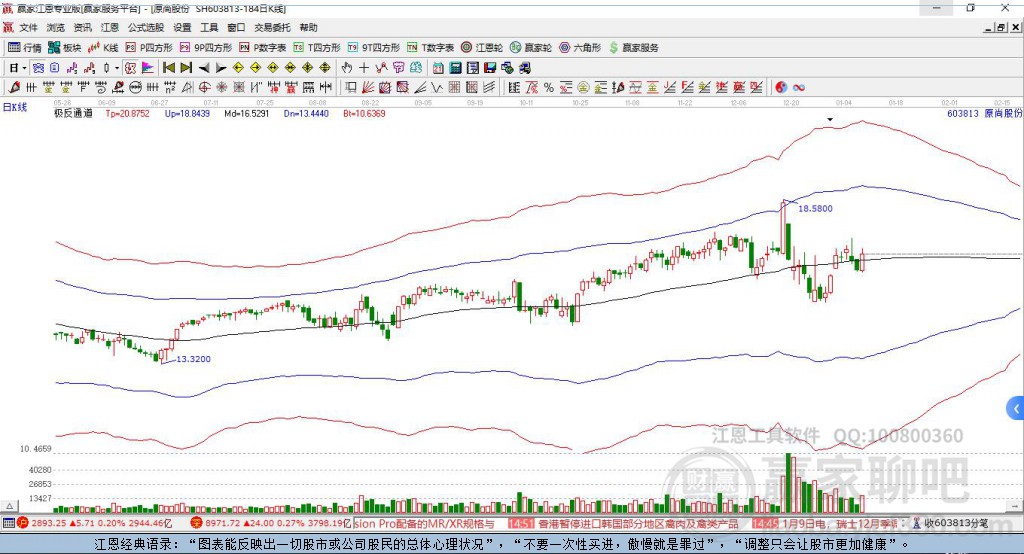Click the 极反通道 indicator label

click(x=73, y=114)
